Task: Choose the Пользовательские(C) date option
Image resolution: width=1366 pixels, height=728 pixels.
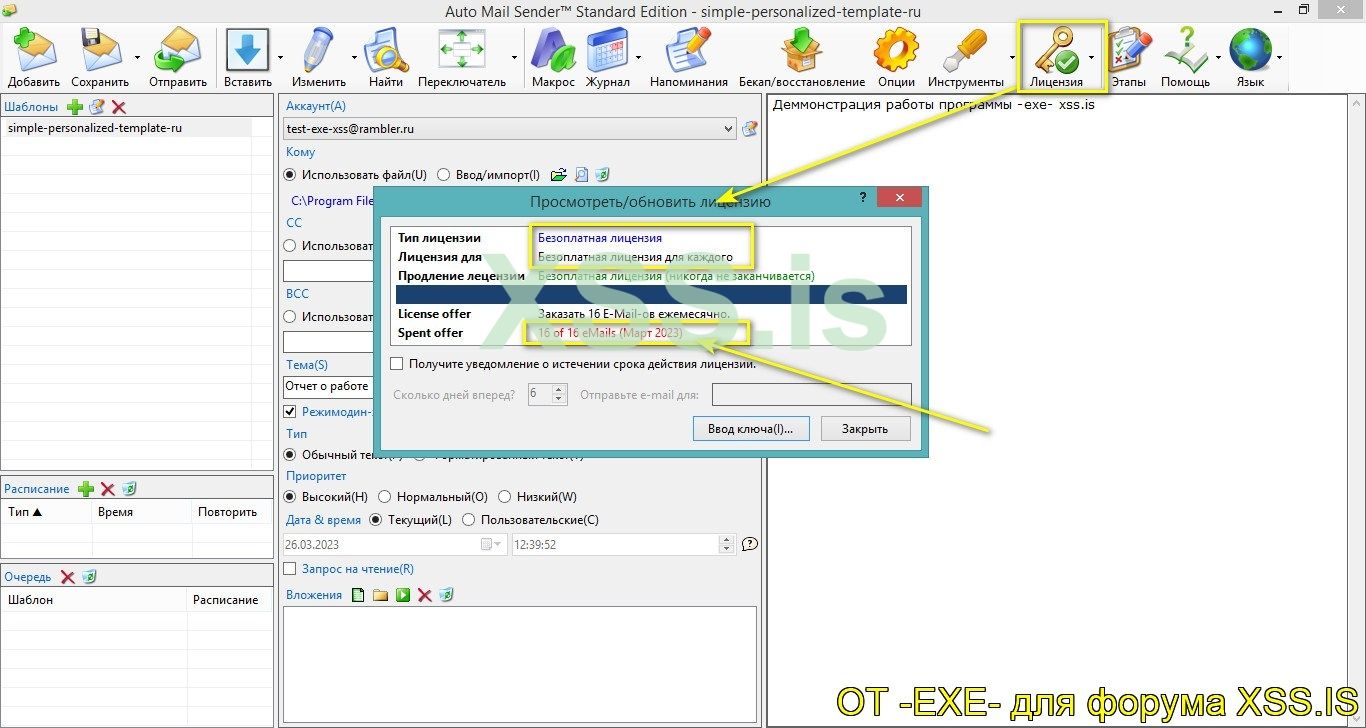Action: (469, 520)
